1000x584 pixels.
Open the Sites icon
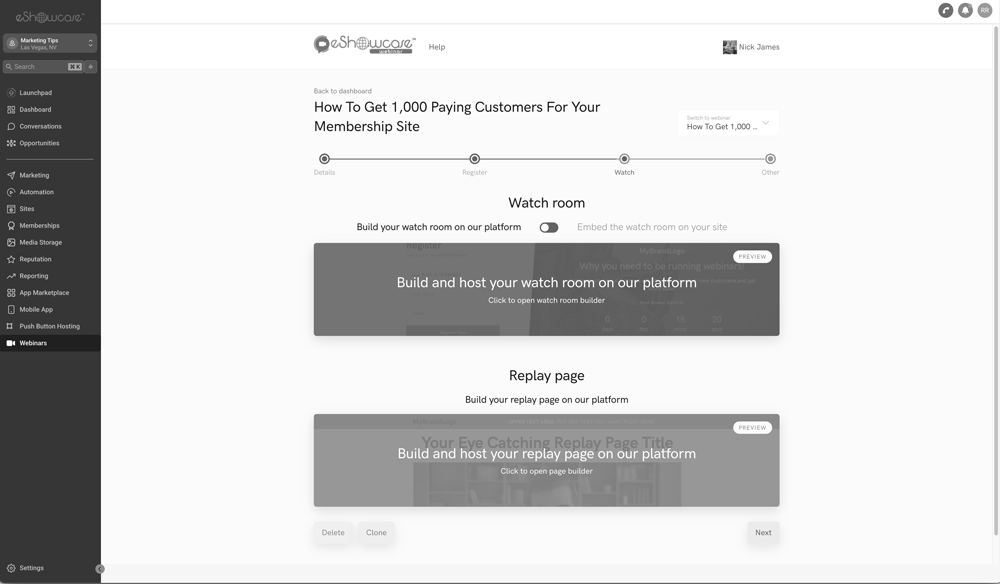(x=11, y=208)
